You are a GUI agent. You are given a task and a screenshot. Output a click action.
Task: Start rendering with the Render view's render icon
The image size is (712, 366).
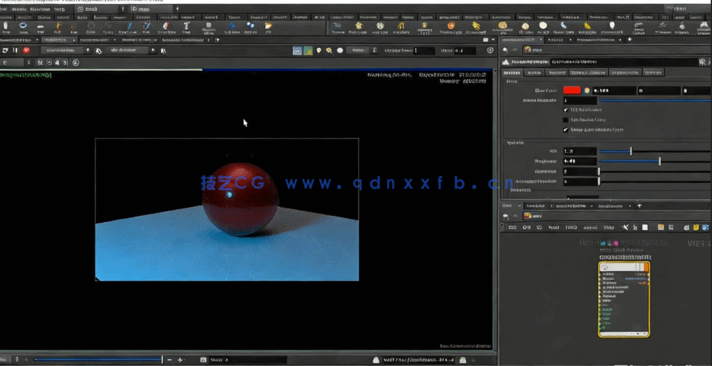[5, 50]
